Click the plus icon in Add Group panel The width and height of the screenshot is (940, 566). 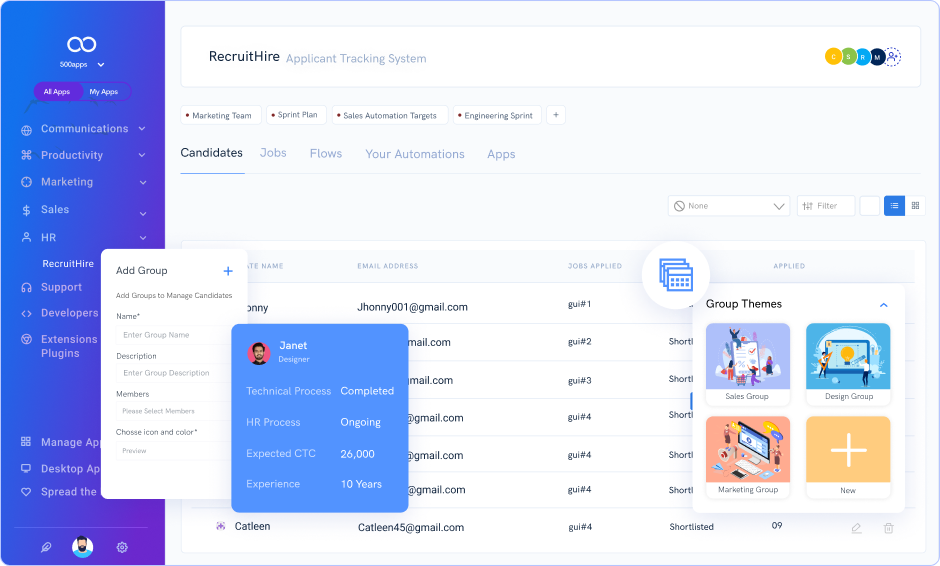[x=228, y=271]
